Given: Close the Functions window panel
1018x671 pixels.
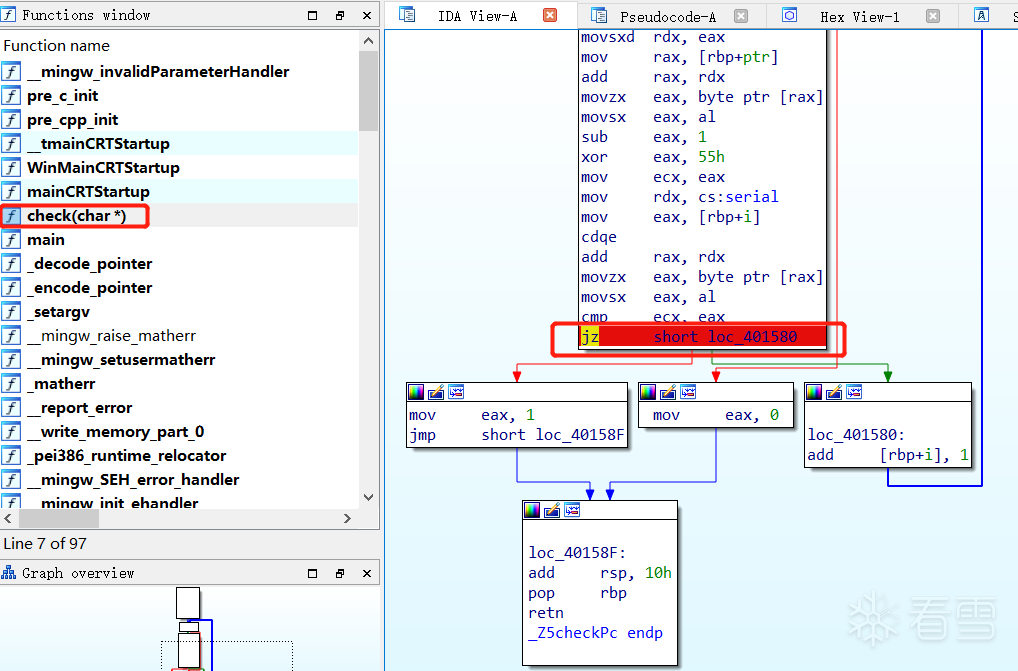Looking at the screenshot, I should click(367, 16).
